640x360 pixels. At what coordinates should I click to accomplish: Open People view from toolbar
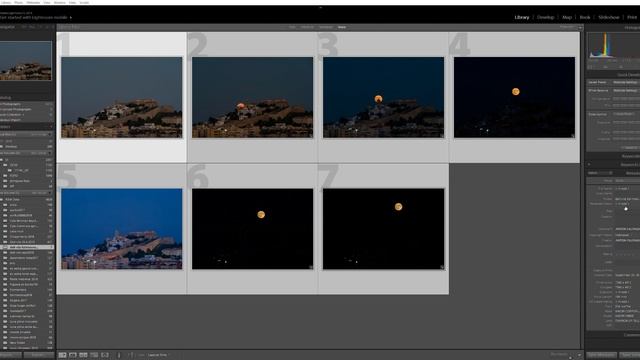pos(105,355)
